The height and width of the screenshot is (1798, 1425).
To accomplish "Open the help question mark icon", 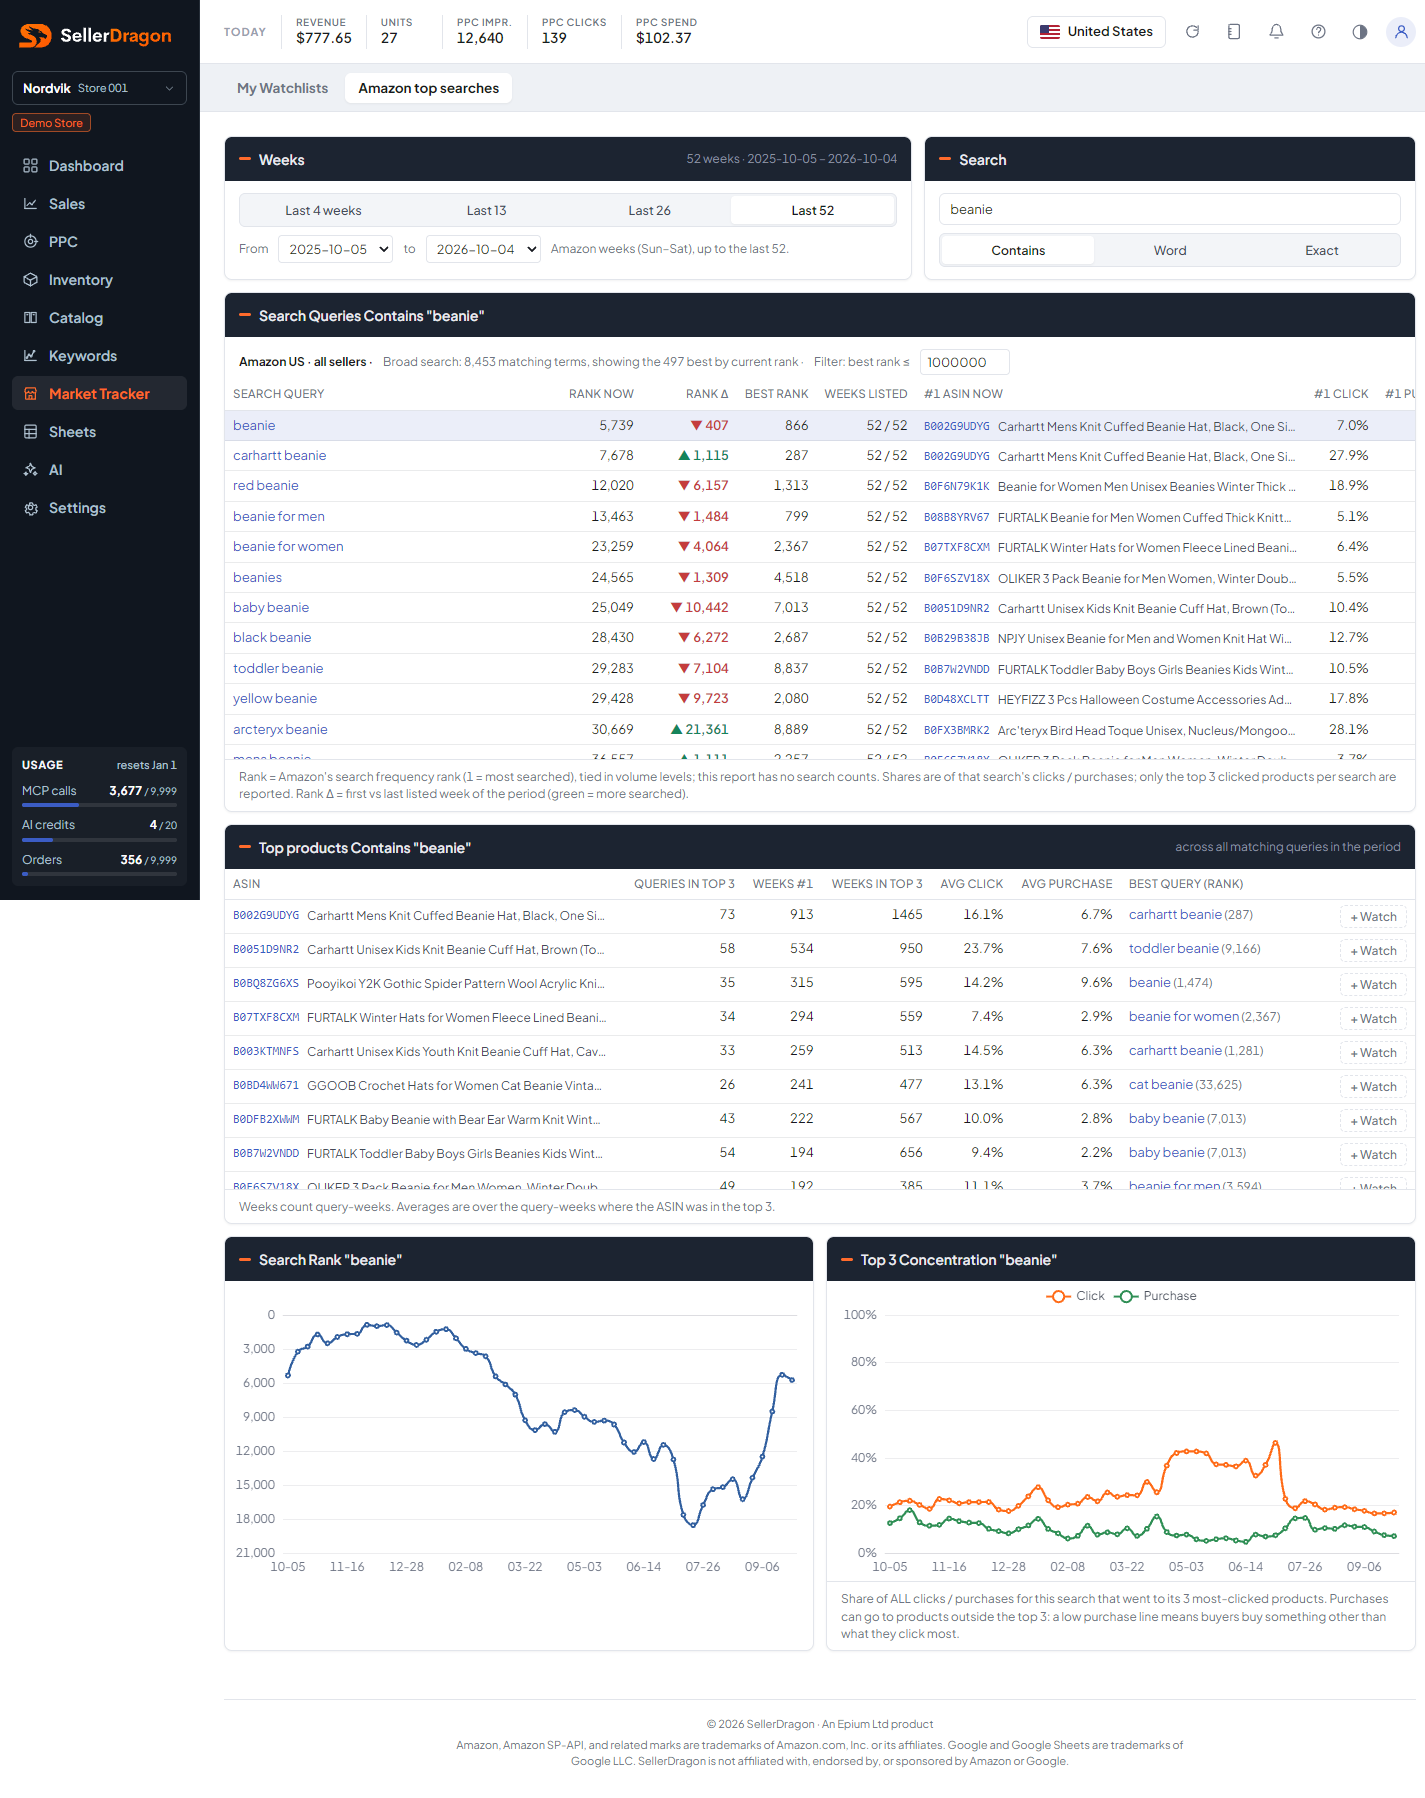I will tap(1318, 32).
